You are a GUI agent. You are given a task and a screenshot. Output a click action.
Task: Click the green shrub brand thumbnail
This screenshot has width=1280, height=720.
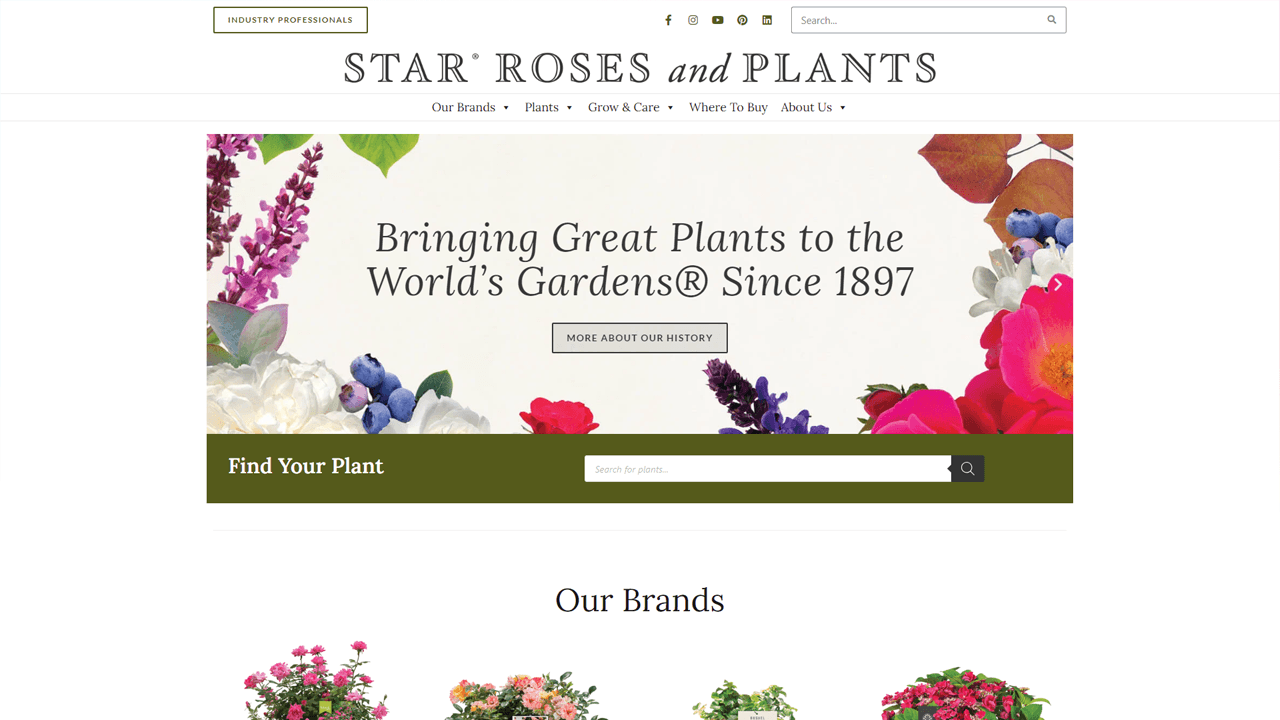click(x=745, y=699)
